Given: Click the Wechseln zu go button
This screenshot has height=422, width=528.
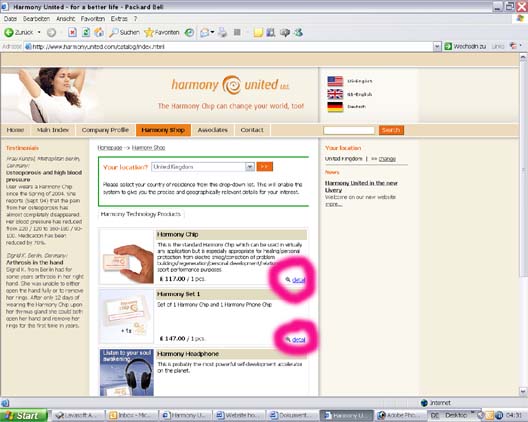Looking at the screenshot, I should (465, 46).
